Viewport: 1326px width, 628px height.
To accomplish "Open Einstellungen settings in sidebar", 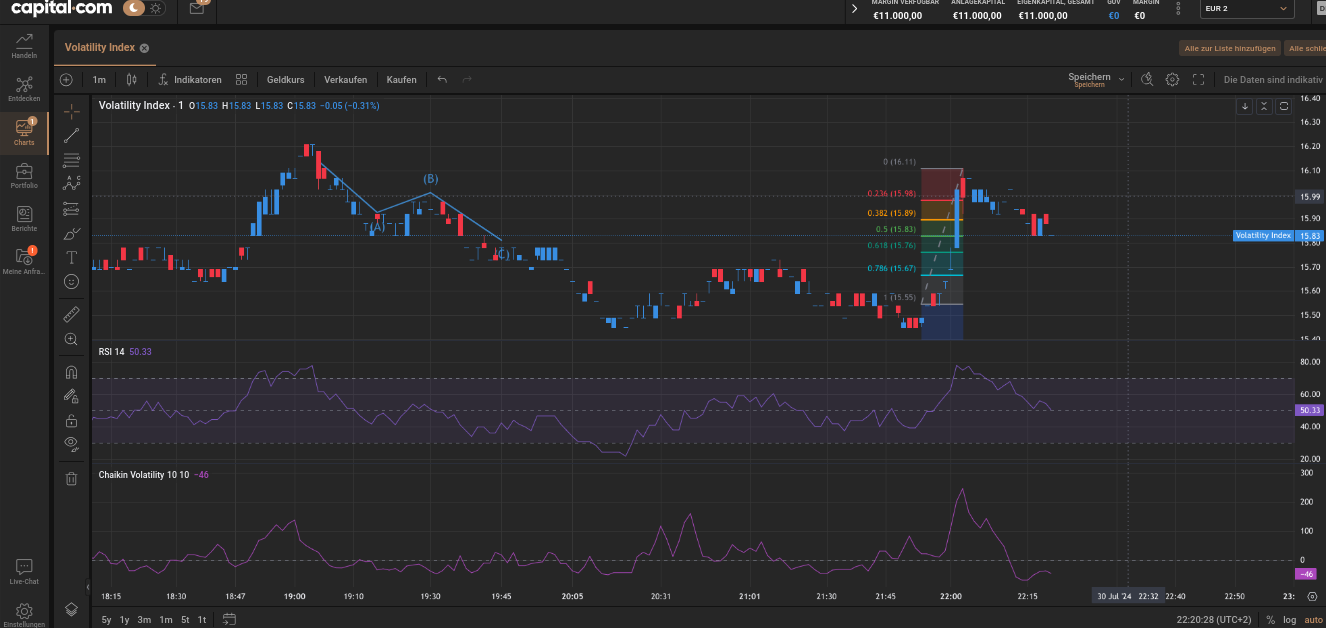I will click(x=24, y=614).
